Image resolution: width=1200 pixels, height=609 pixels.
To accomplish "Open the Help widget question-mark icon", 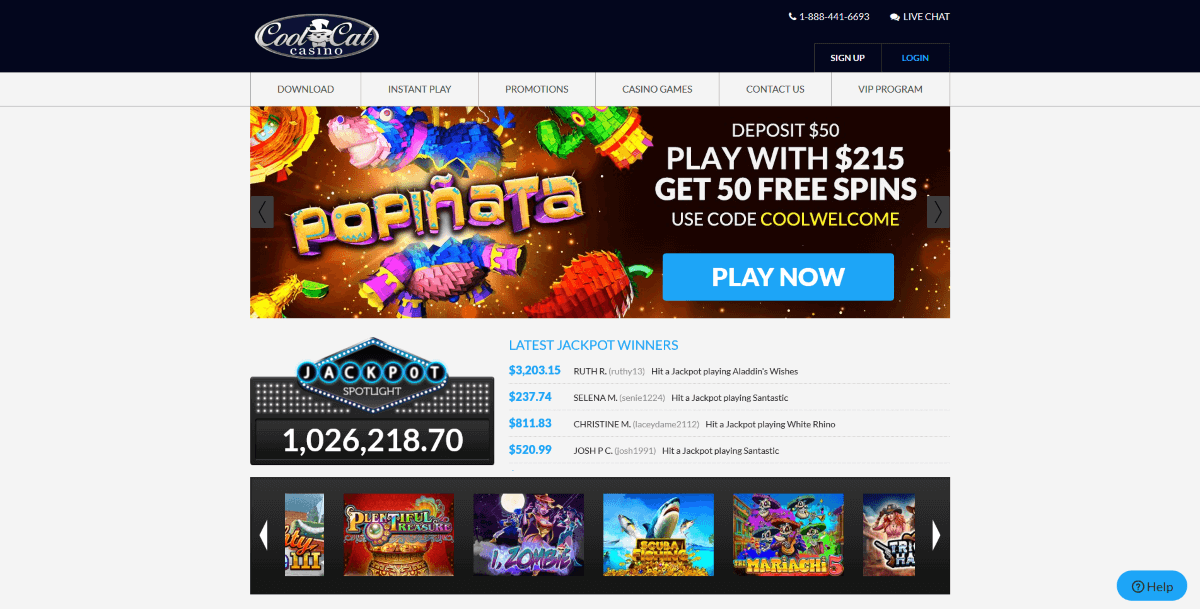I will [x=1137, y=587].
